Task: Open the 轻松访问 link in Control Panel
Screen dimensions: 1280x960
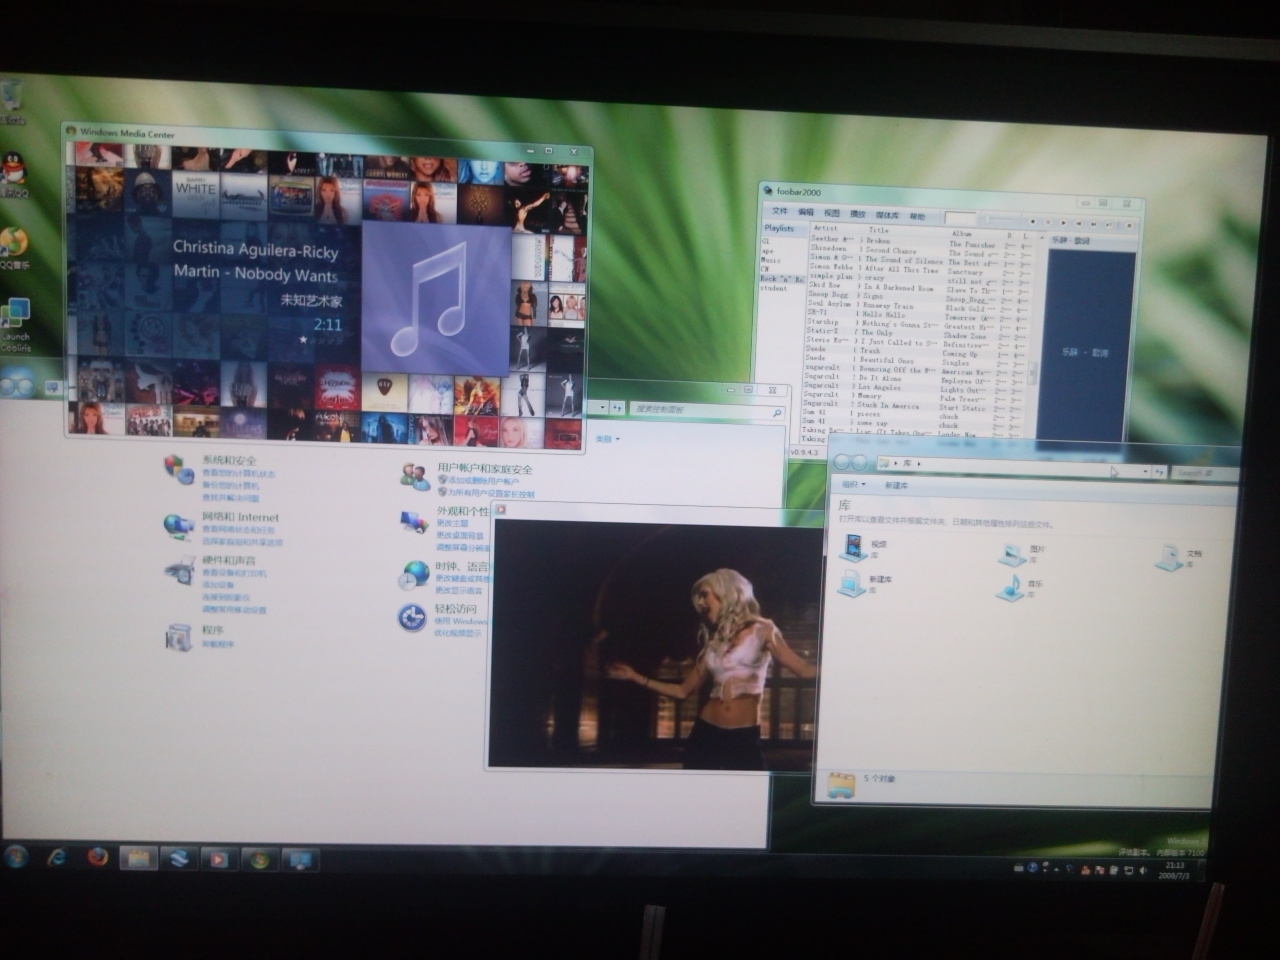Action: pyautogui.click(x=456, y=609)
